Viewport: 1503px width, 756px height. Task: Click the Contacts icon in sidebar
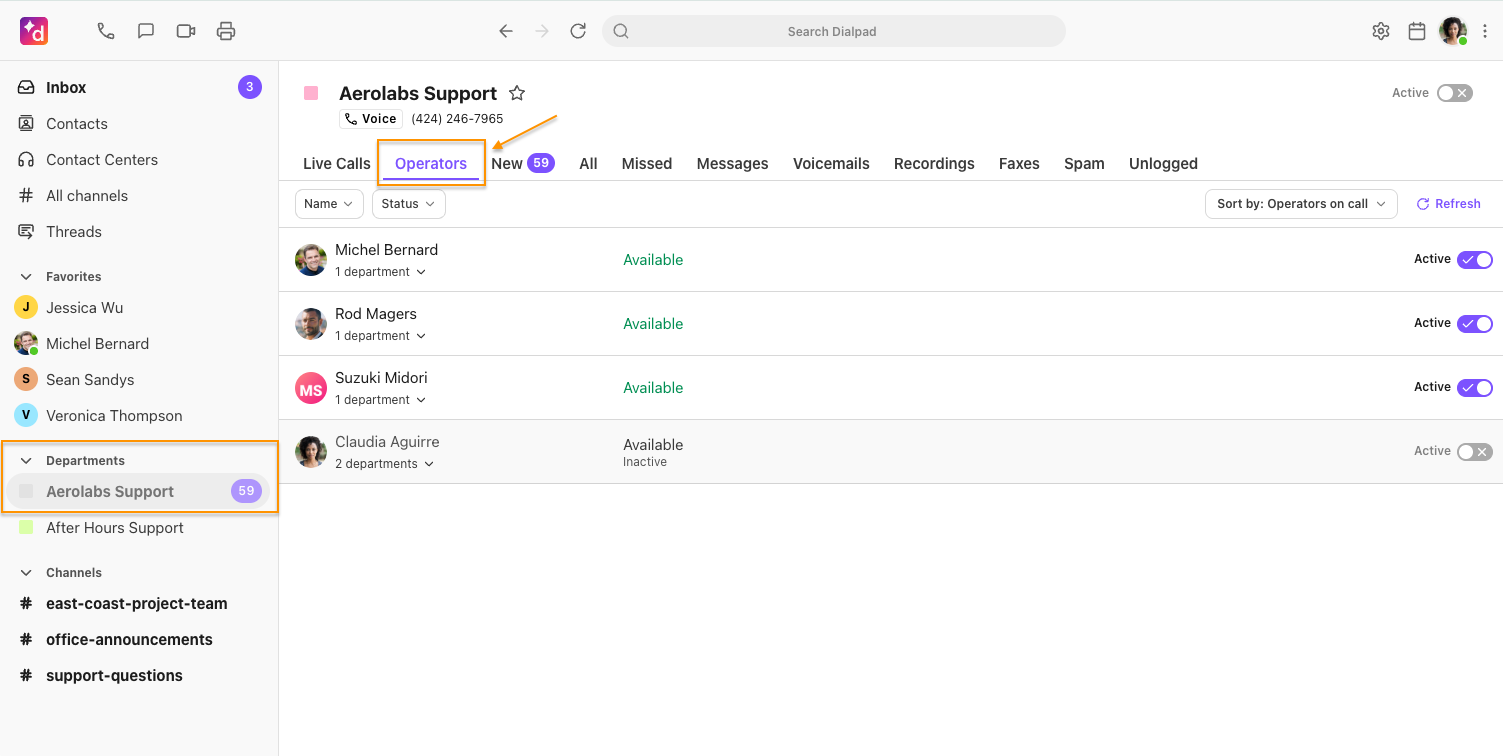27,124
